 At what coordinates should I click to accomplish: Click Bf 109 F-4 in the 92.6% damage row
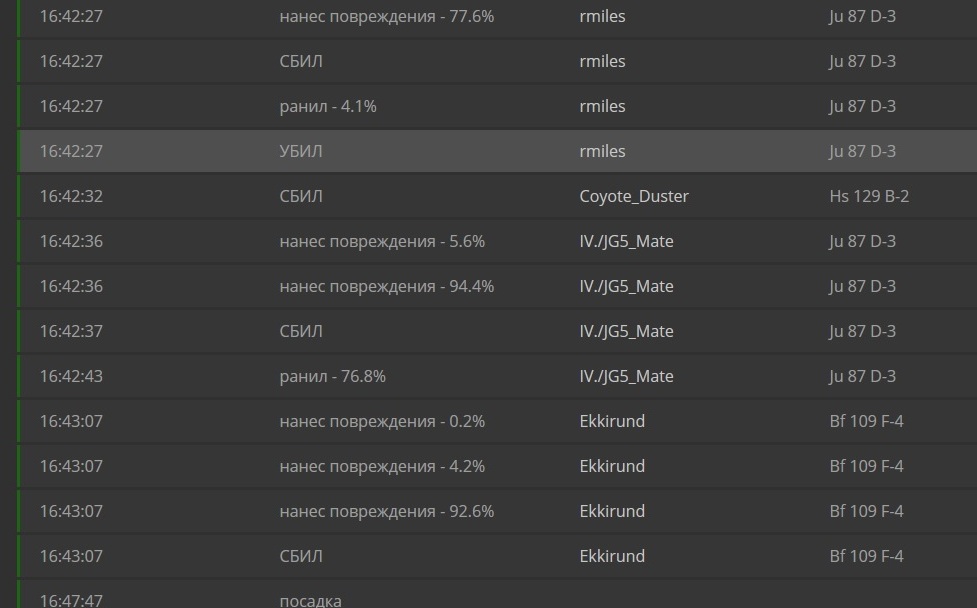pos(866,511)
